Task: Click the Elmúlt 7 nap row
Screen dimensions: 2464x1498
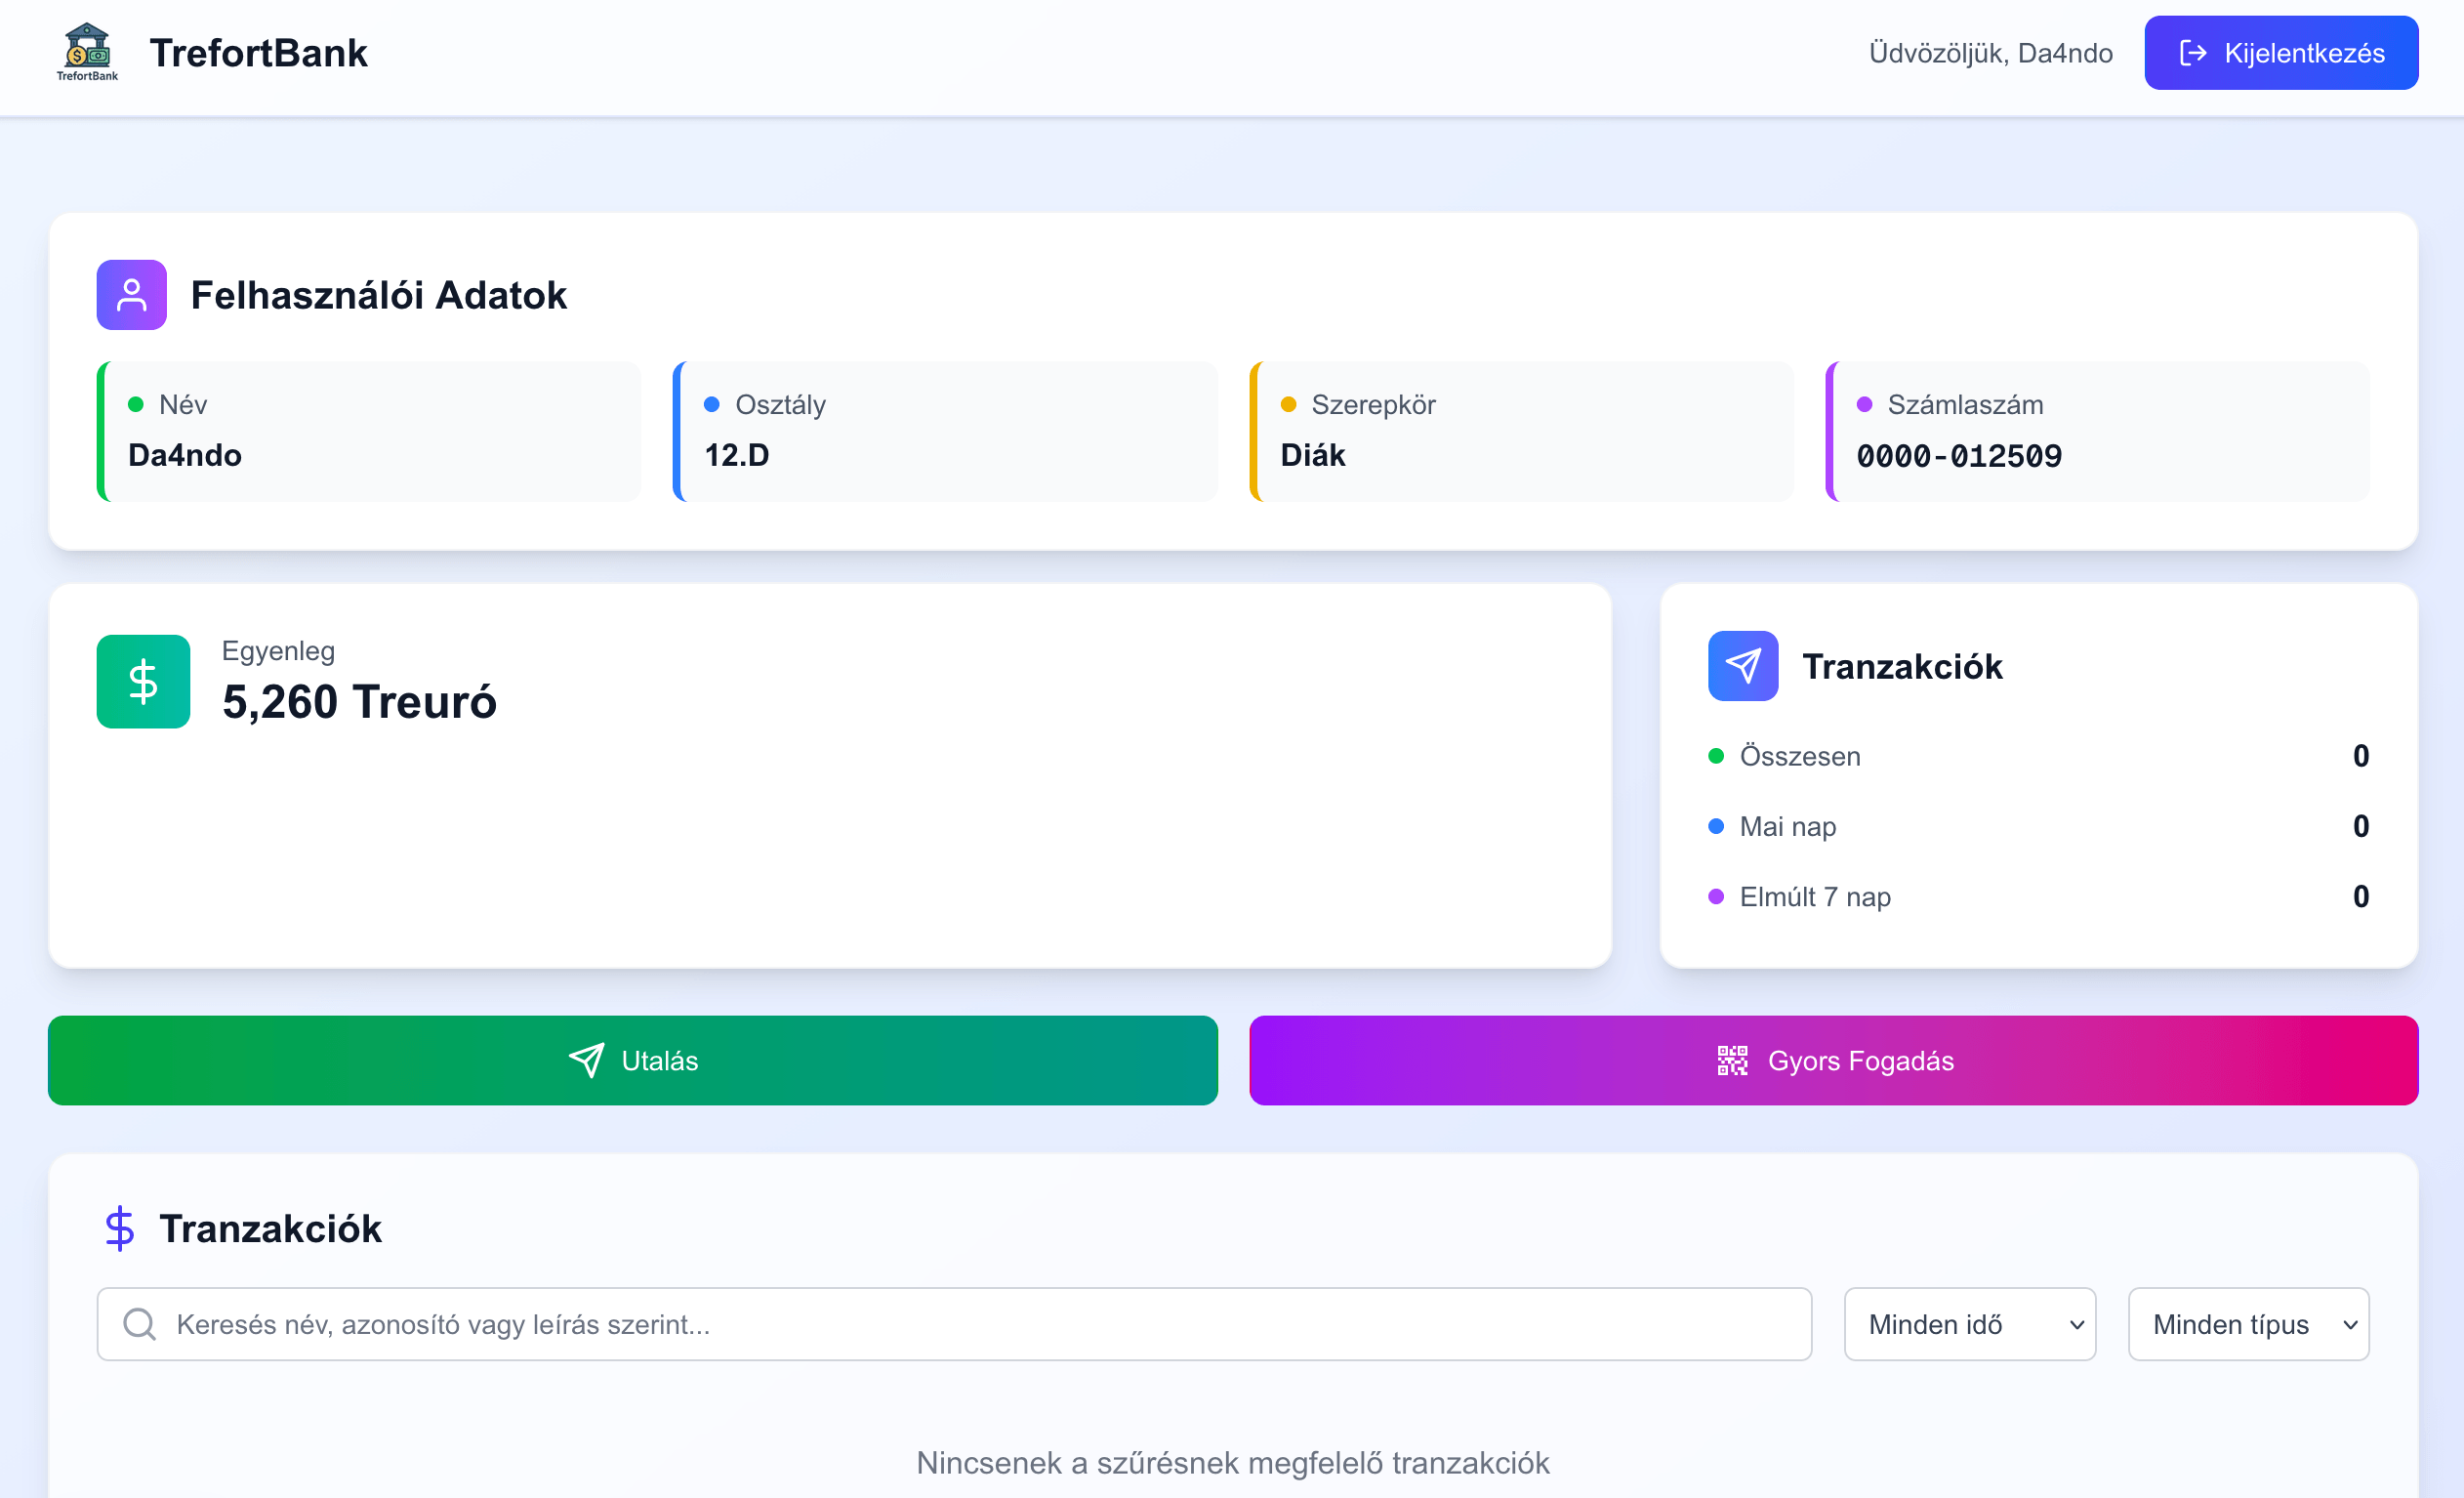Action: coord(1815,896)
